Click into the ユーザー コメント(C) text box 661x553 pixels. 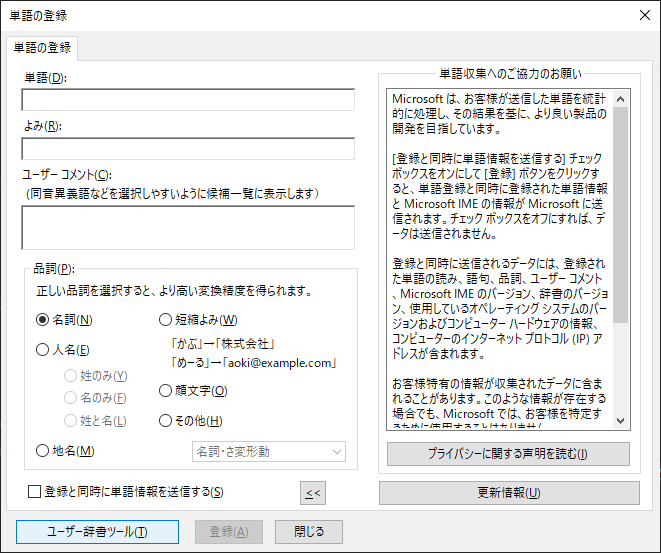[188, 228]
